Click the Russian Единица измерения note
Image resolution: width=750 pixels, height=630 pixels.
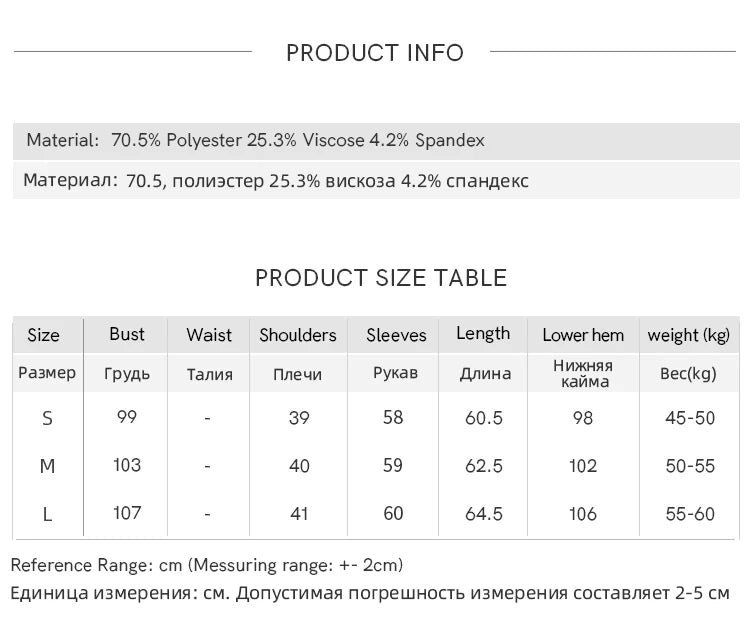370,593
